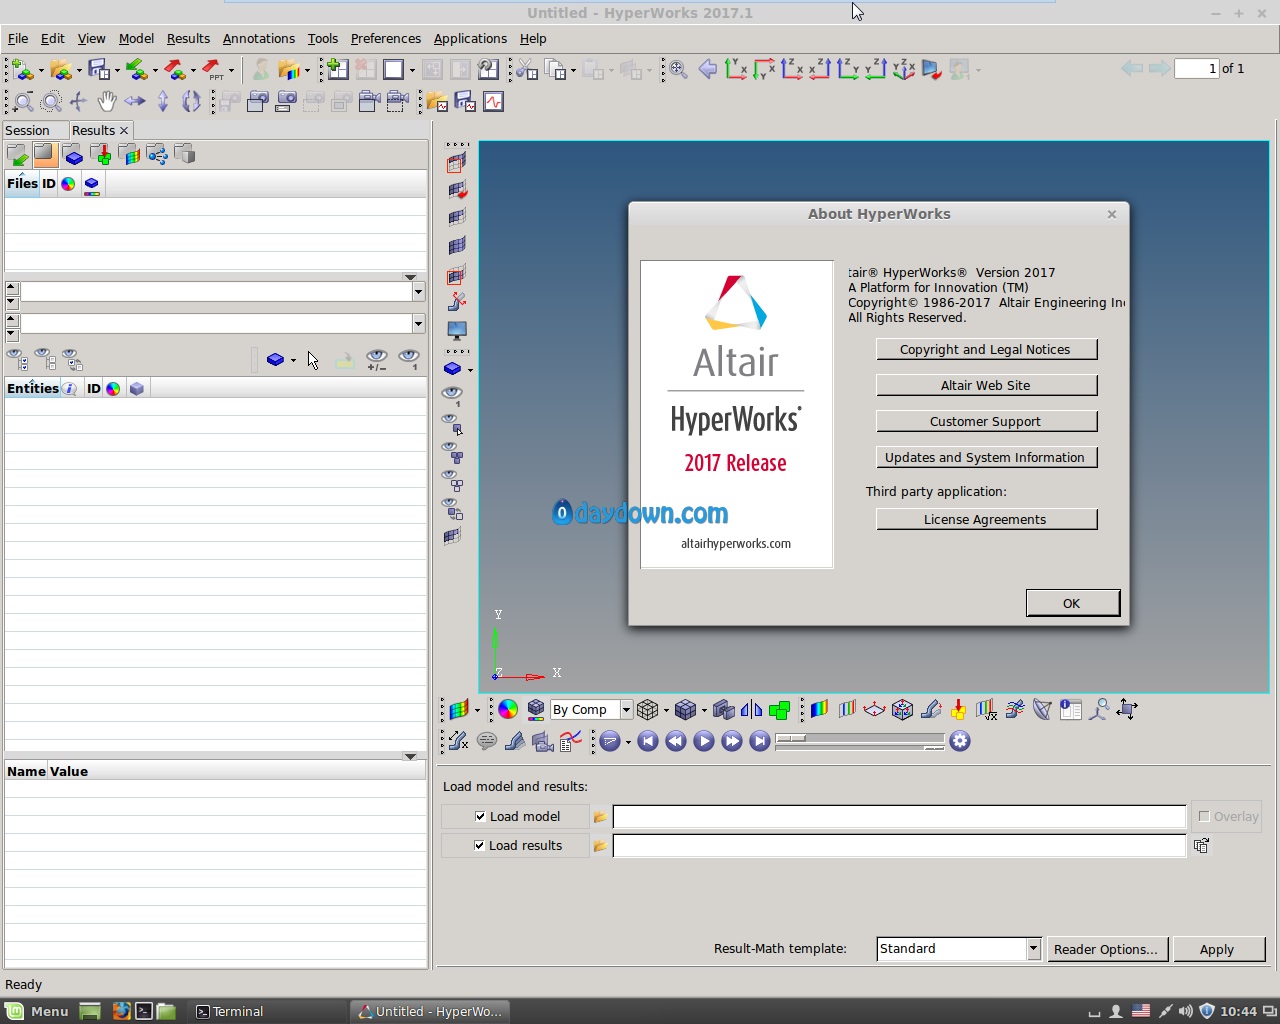1280x1024 pixels.
Task: Click the Rotate view icon
Action: tap(191, 101)
